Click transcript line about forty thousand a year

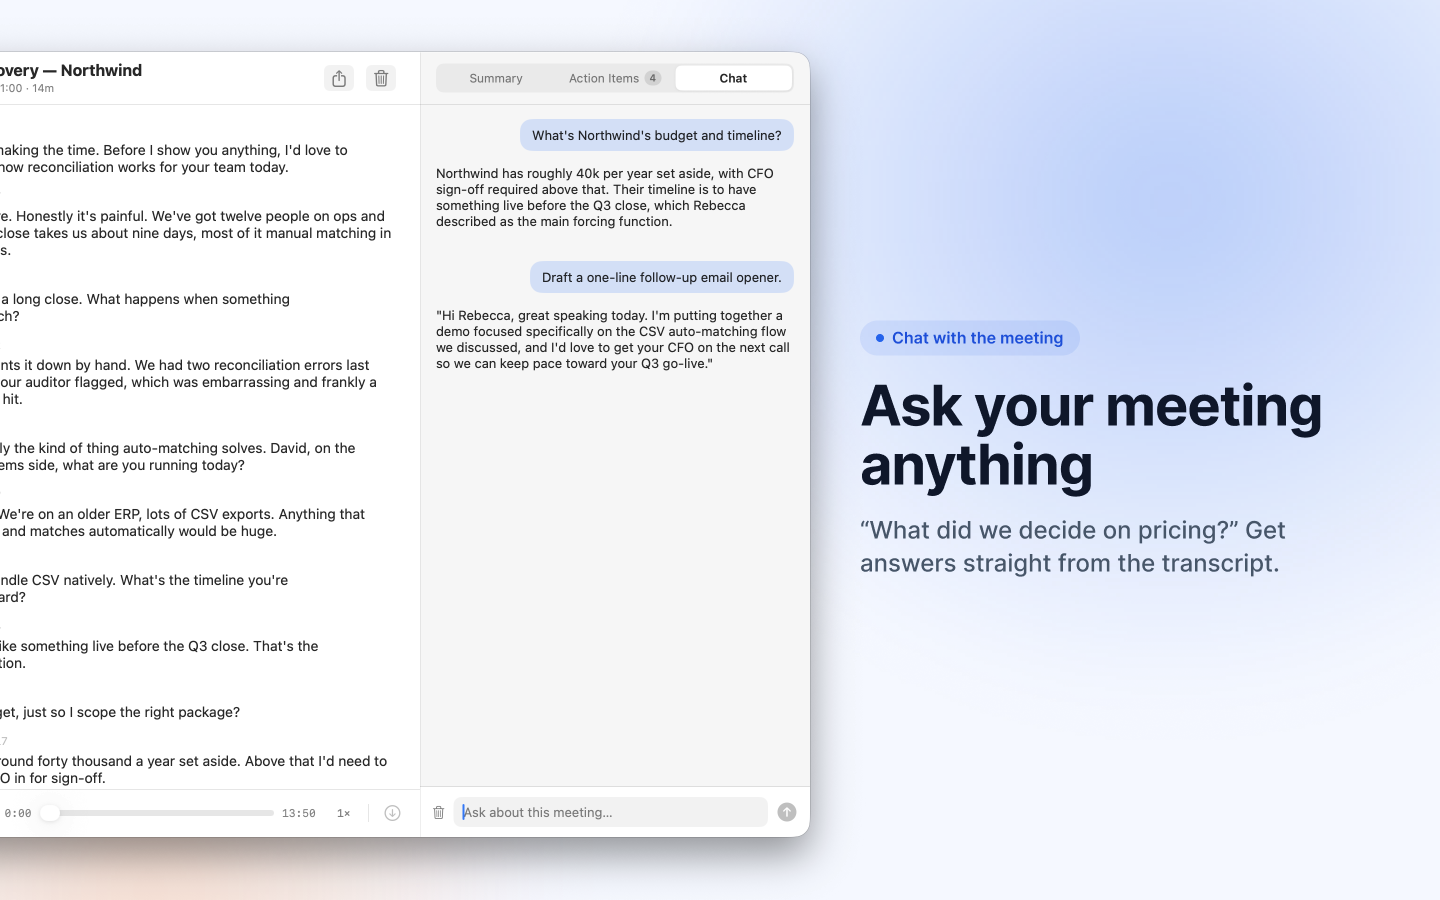click(x=194, y=769)
